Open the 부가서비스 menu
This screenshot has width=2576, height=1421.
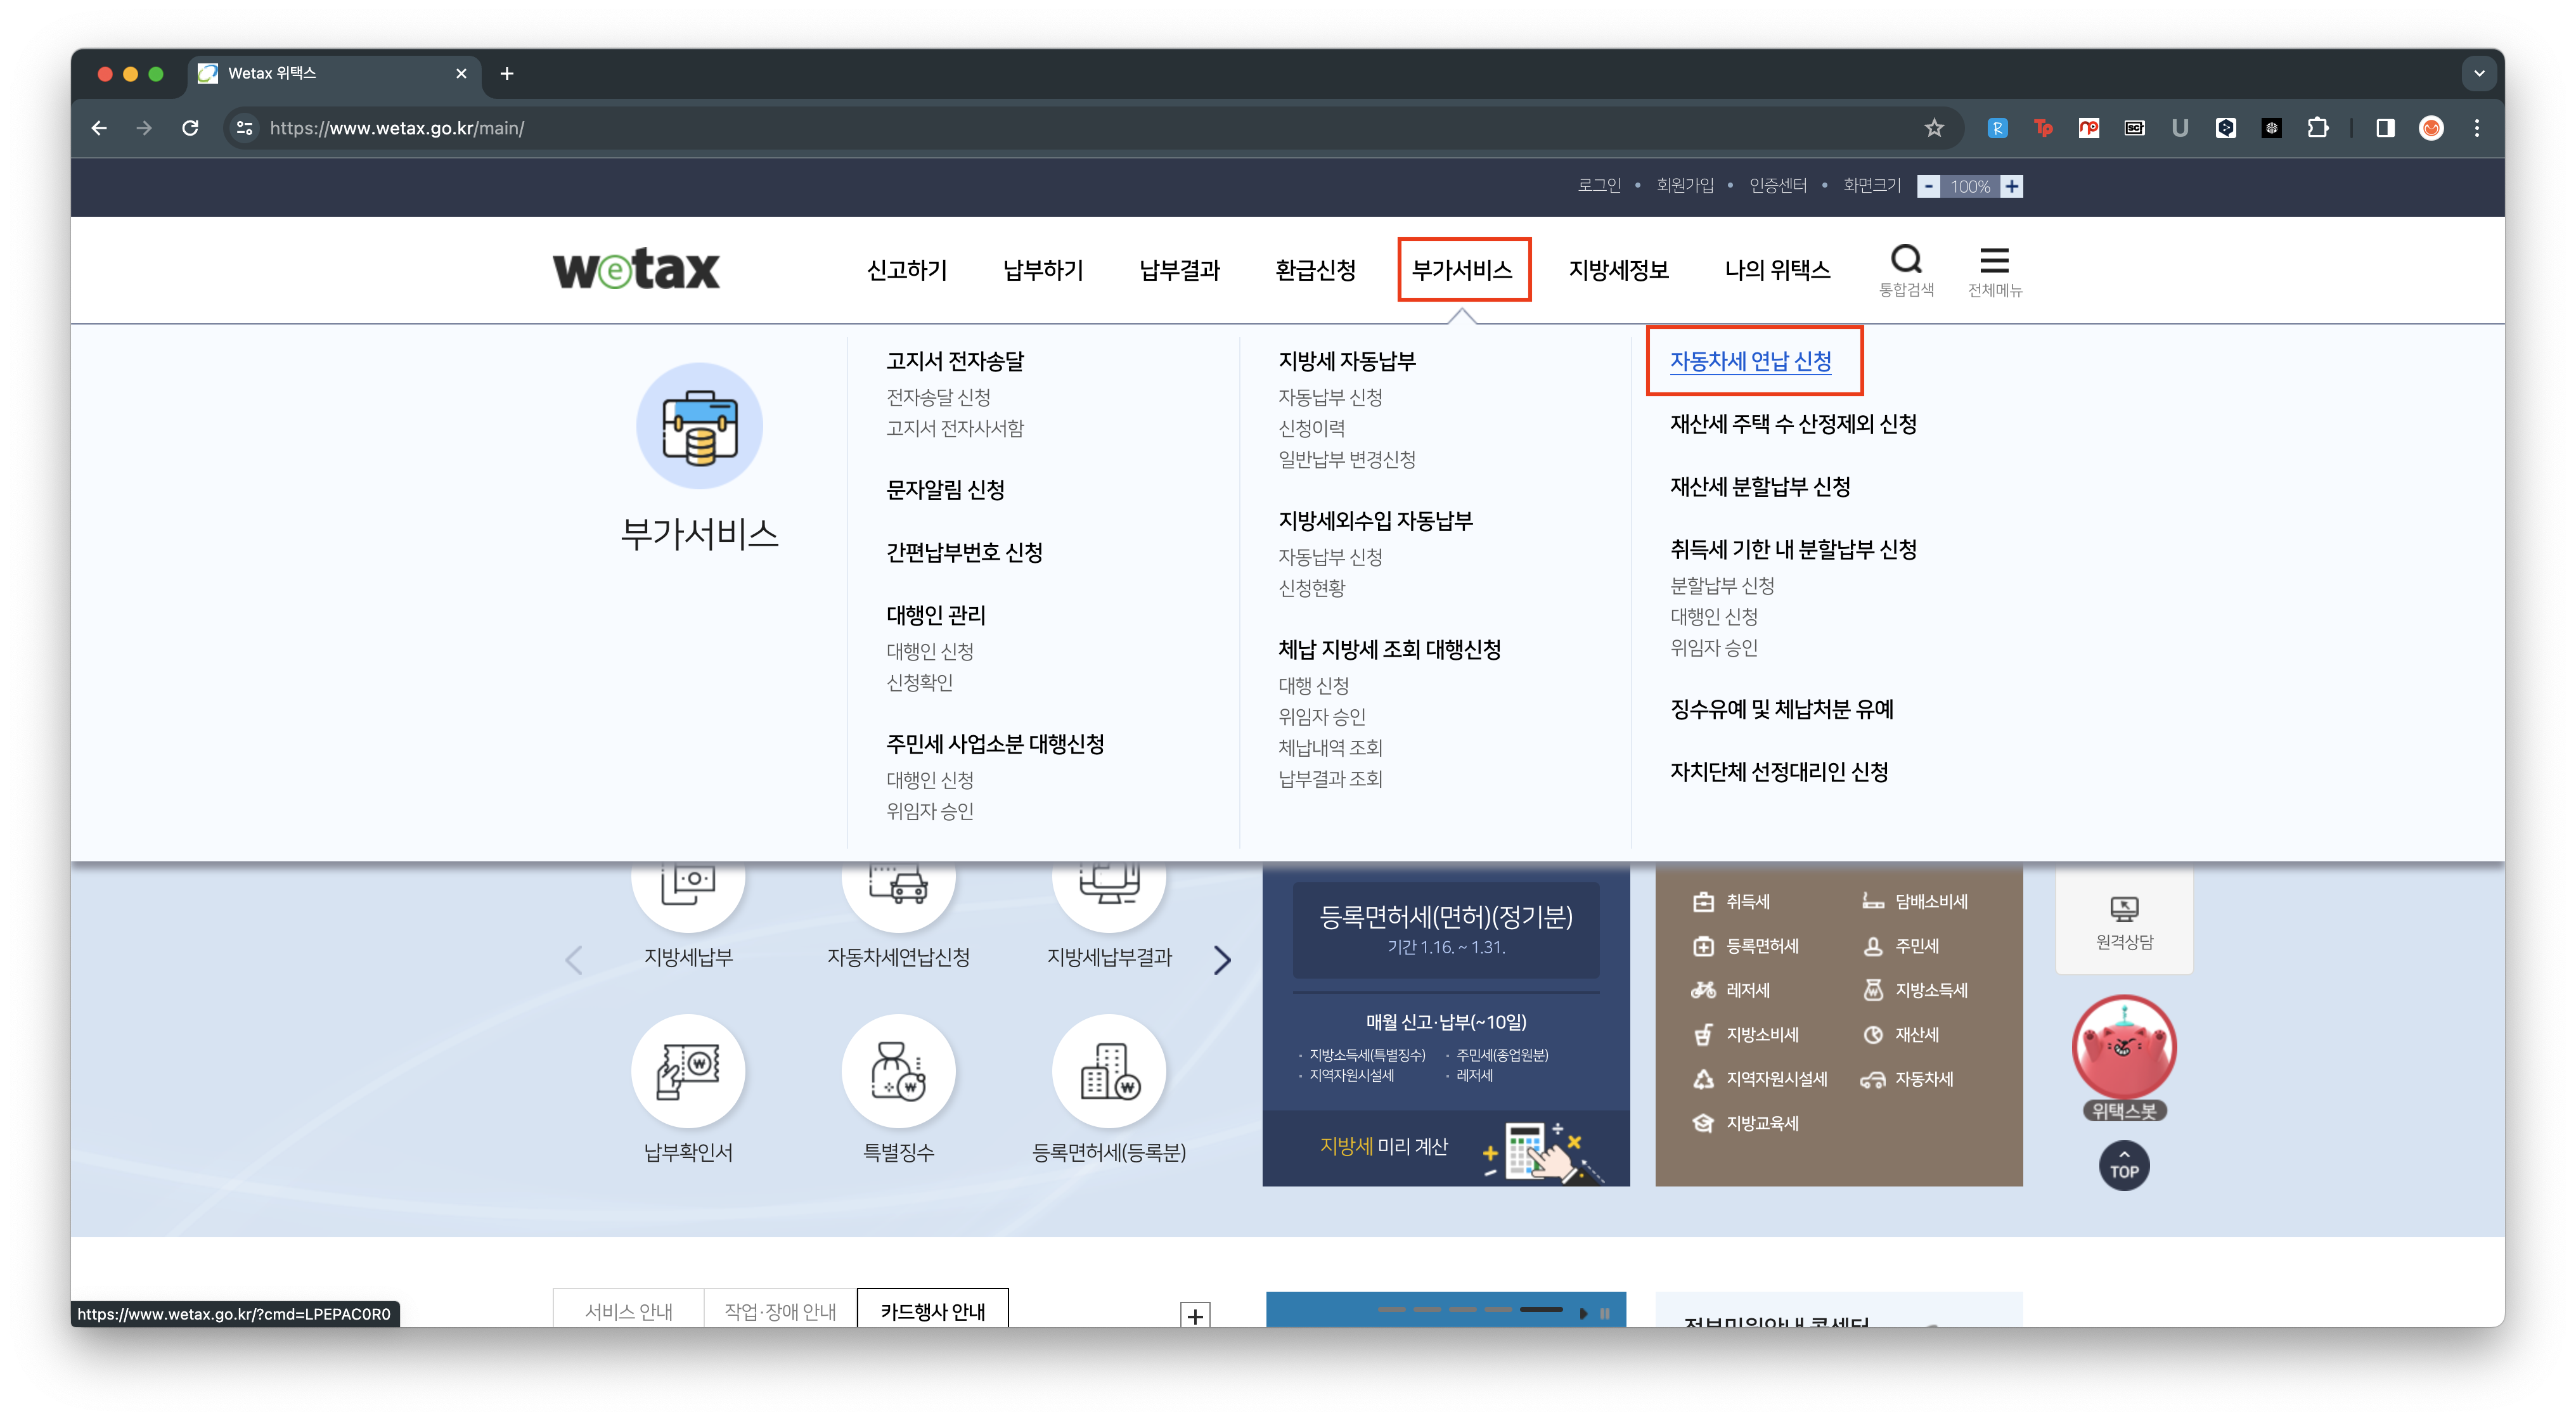point(1464,270)
